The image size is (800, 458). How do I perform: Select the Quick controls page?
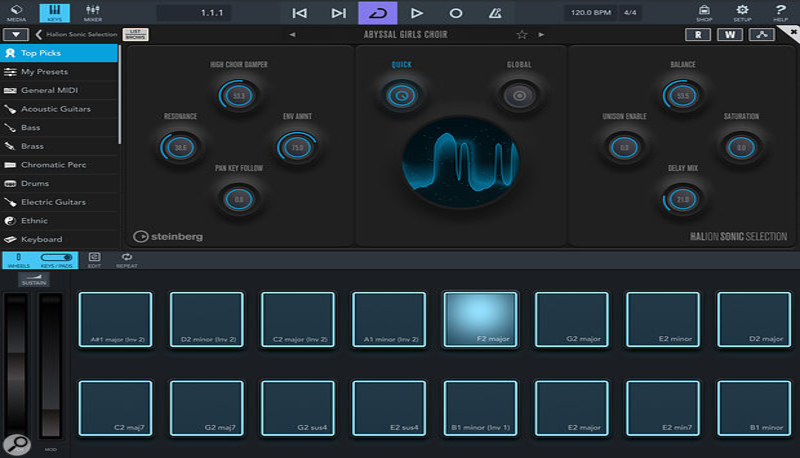402,95
